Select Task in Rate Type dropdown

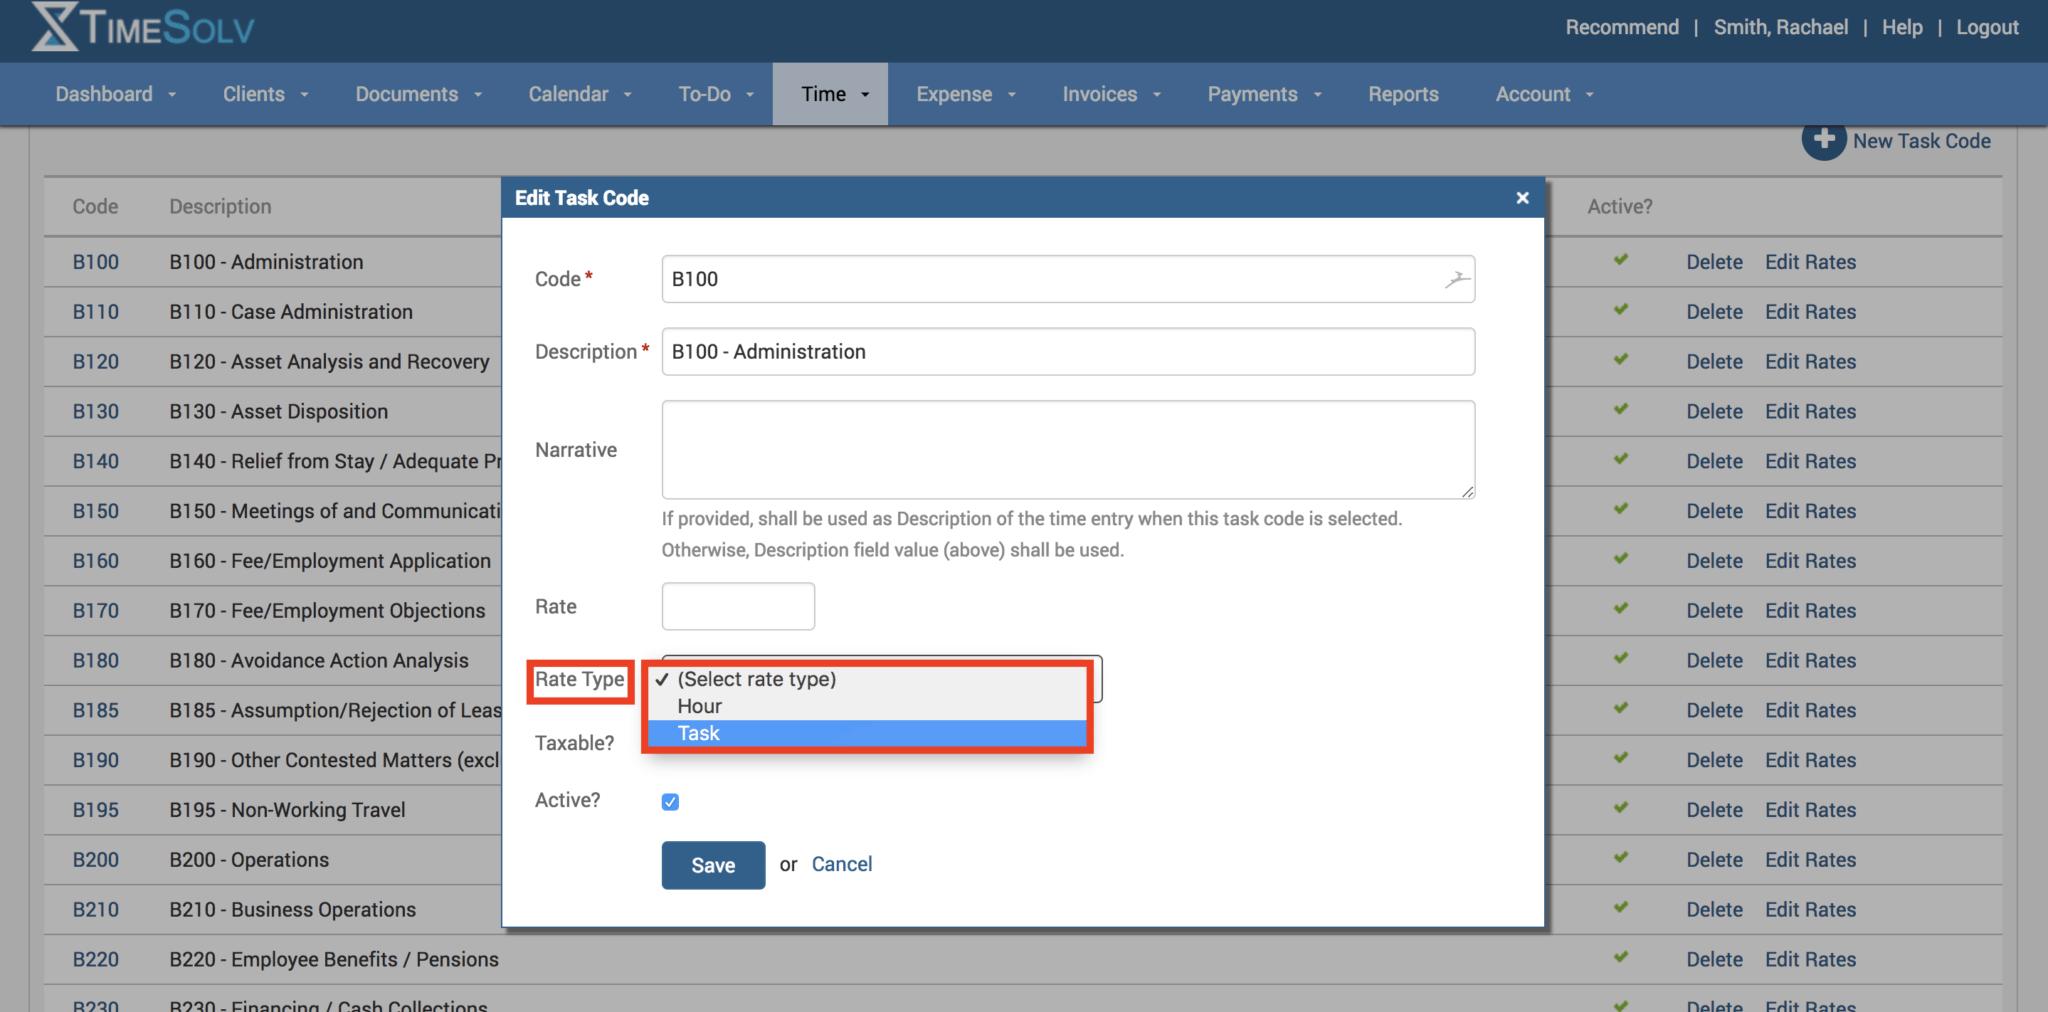tap(699, 734)
